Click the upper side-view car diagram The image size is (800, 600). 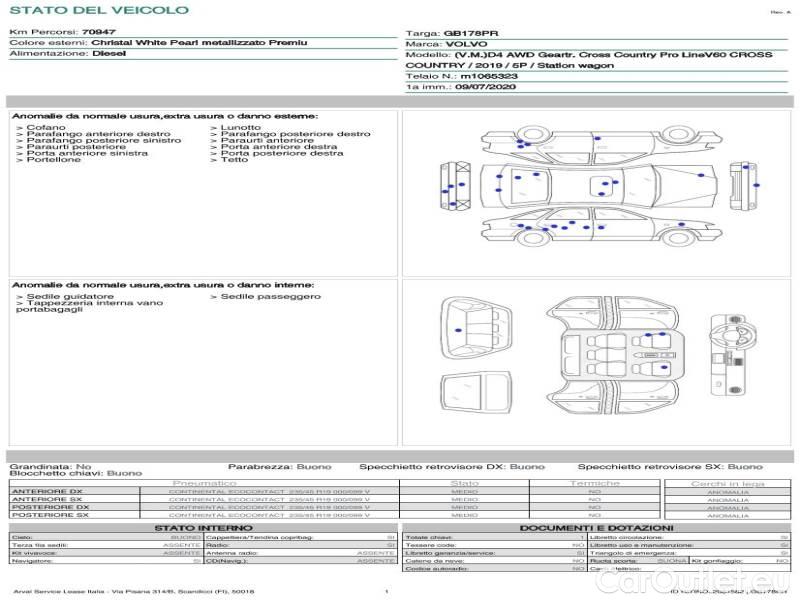click(x=598, y=144)
